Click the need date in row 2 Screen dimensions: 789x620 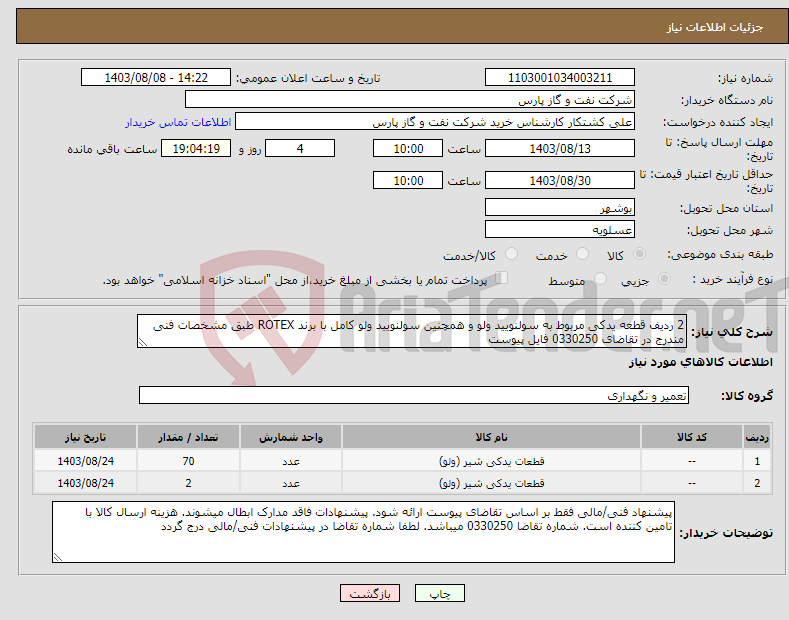tap(86, 483)
